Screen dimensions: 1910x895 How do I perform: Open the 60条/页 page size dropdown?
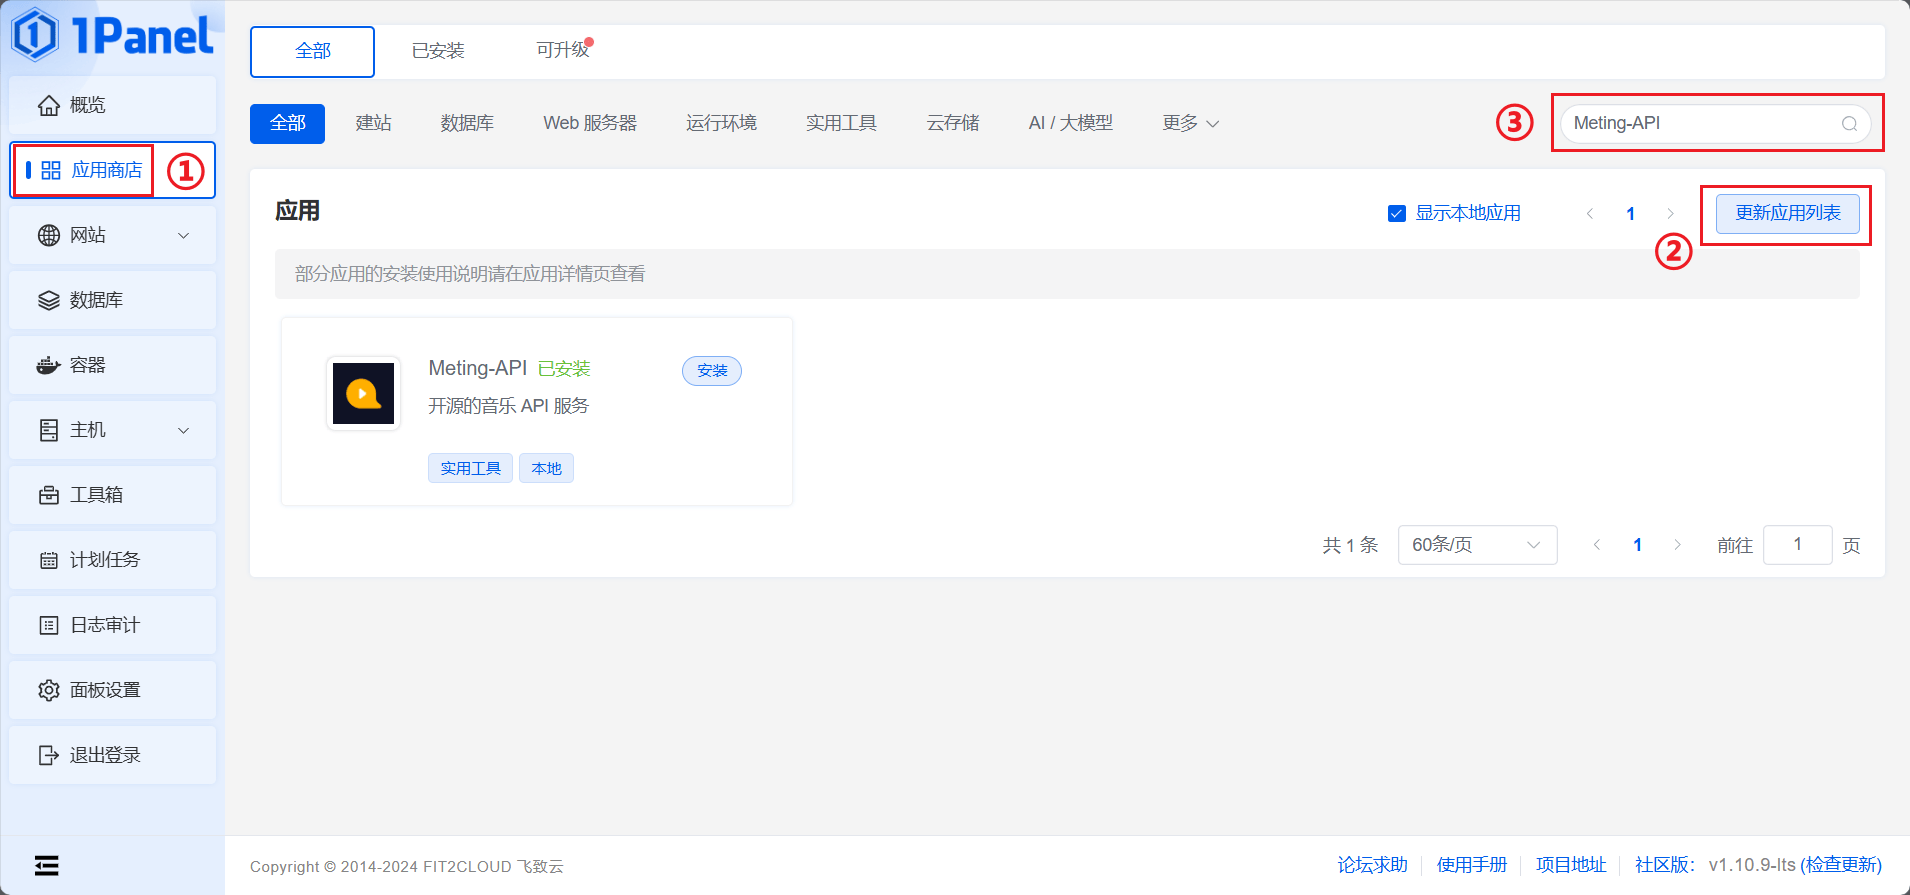point(1476,545)
